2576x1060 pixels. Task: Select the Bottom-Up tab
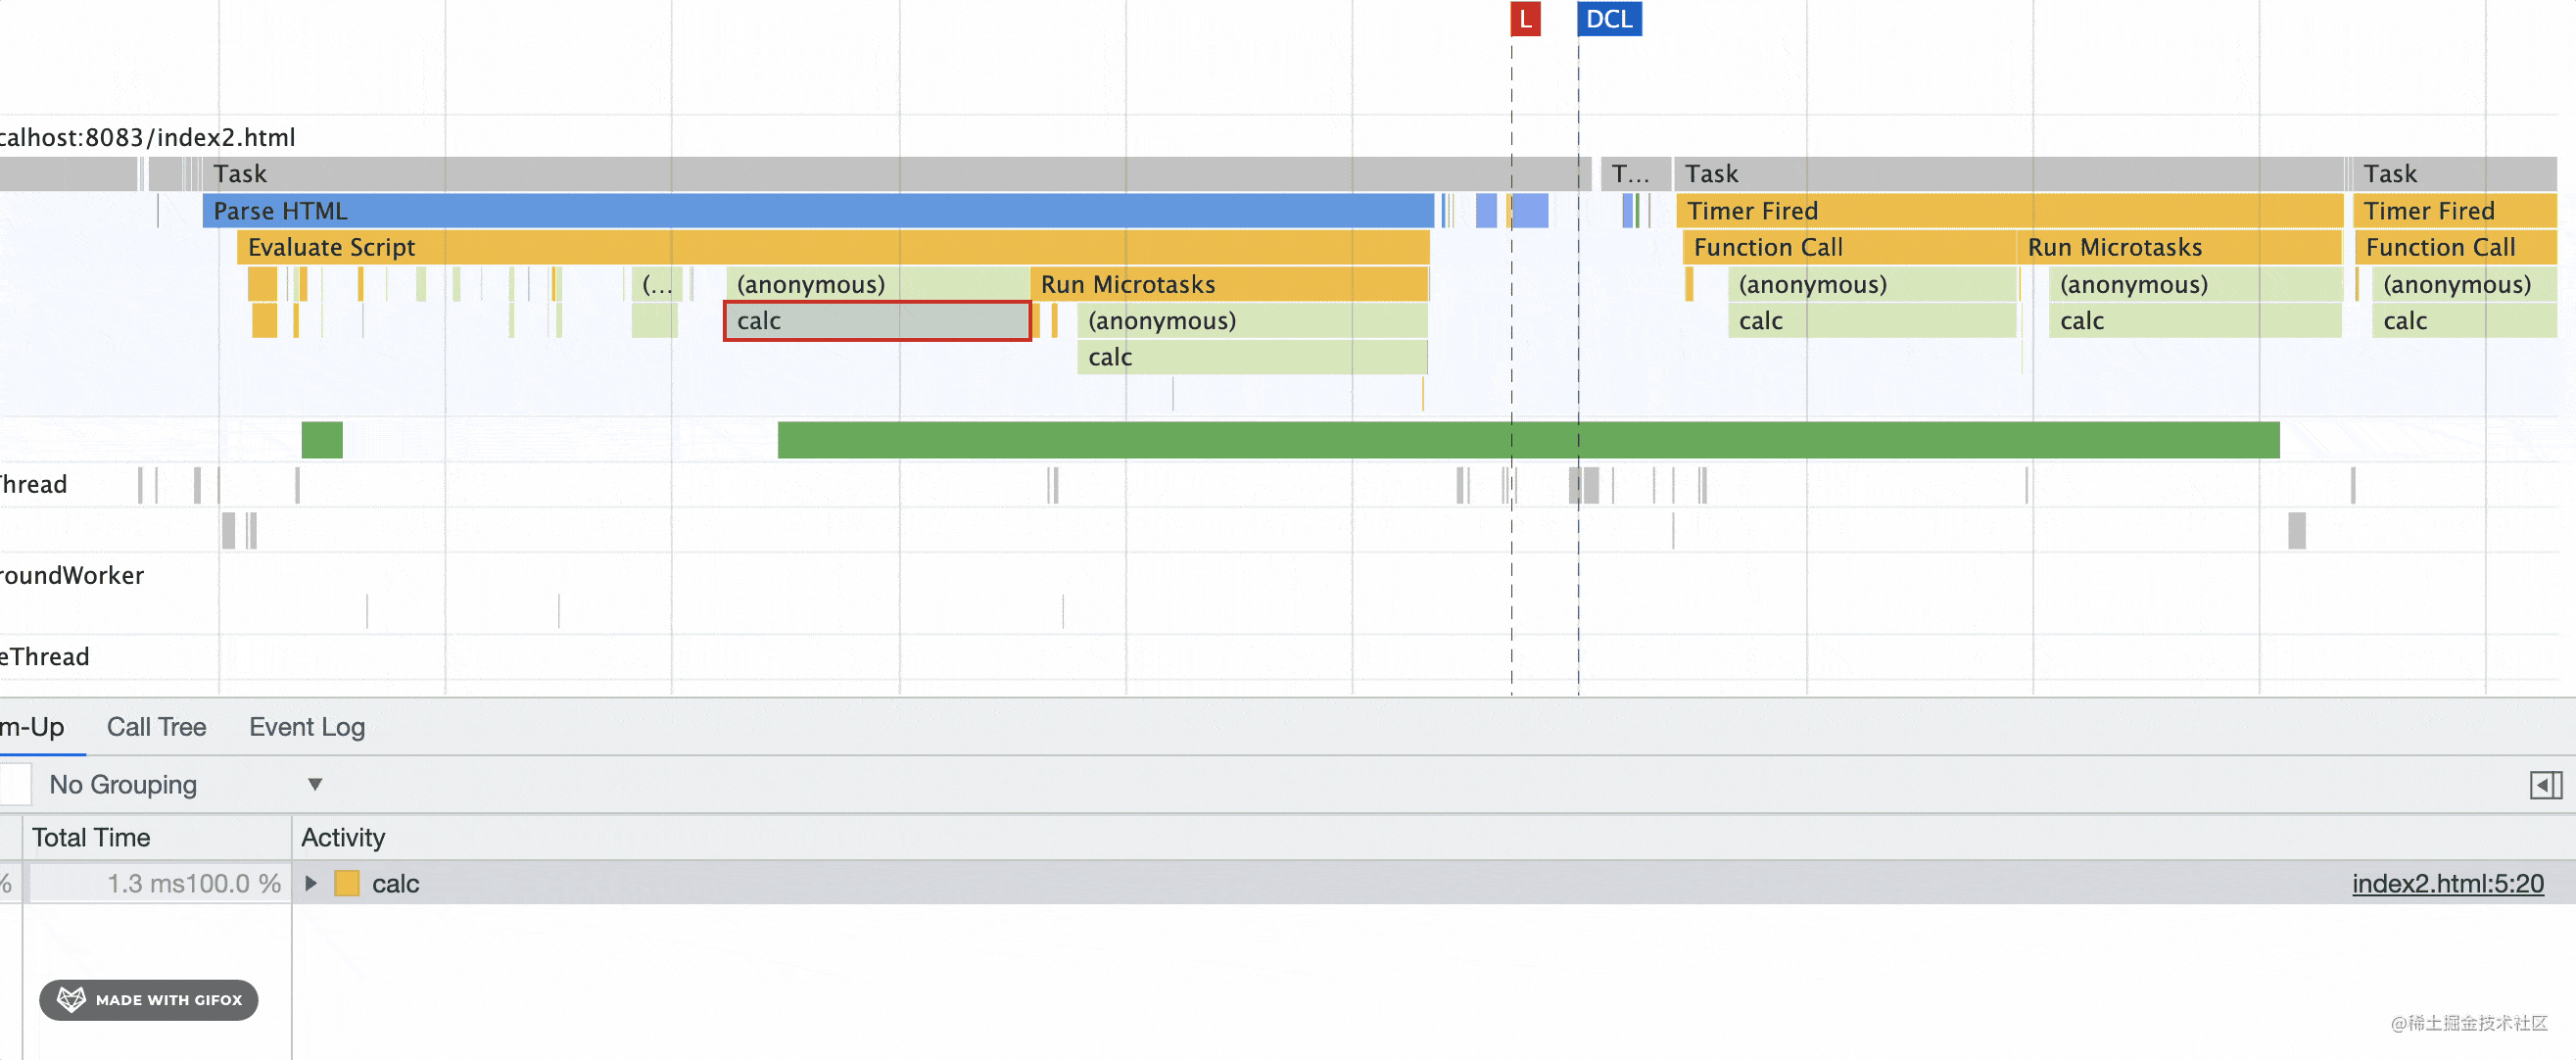[x=32, y=727]
